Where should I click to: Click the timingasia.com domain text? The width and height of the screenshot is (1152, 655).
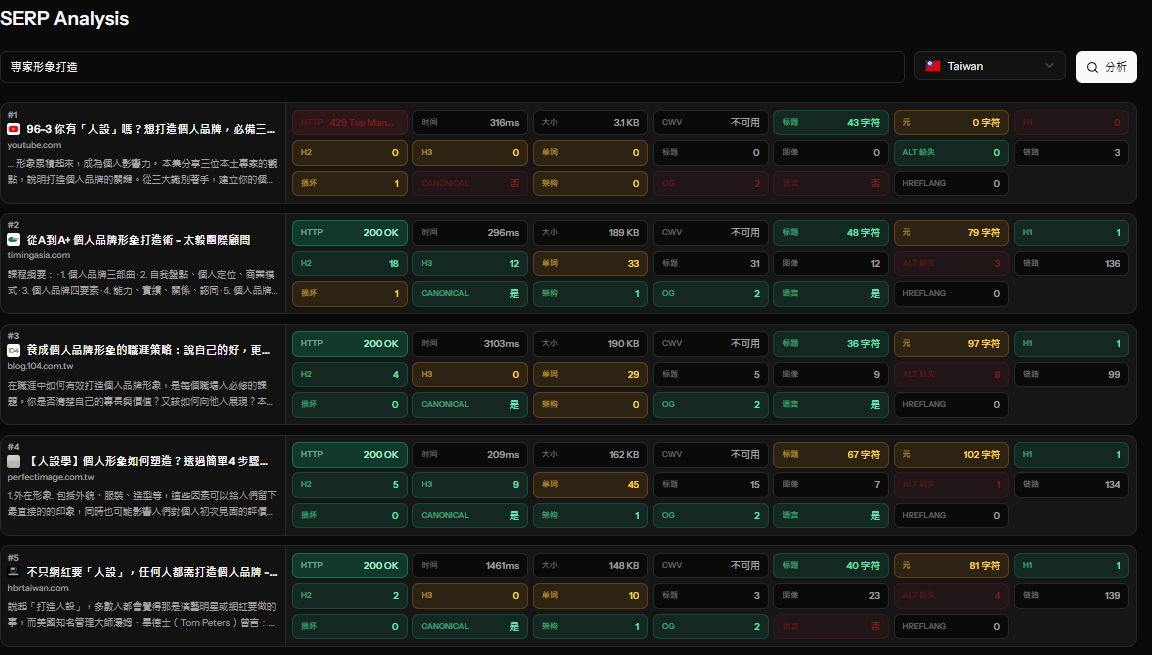(39, 255)
